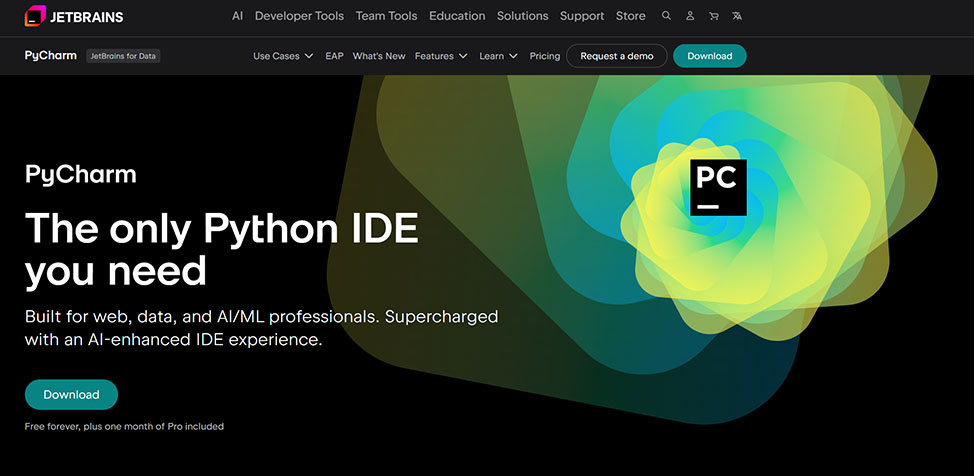The height and width of the screenshot is (476, 974).
Task: Click the Download button under the headline
Action: (71, 395)
